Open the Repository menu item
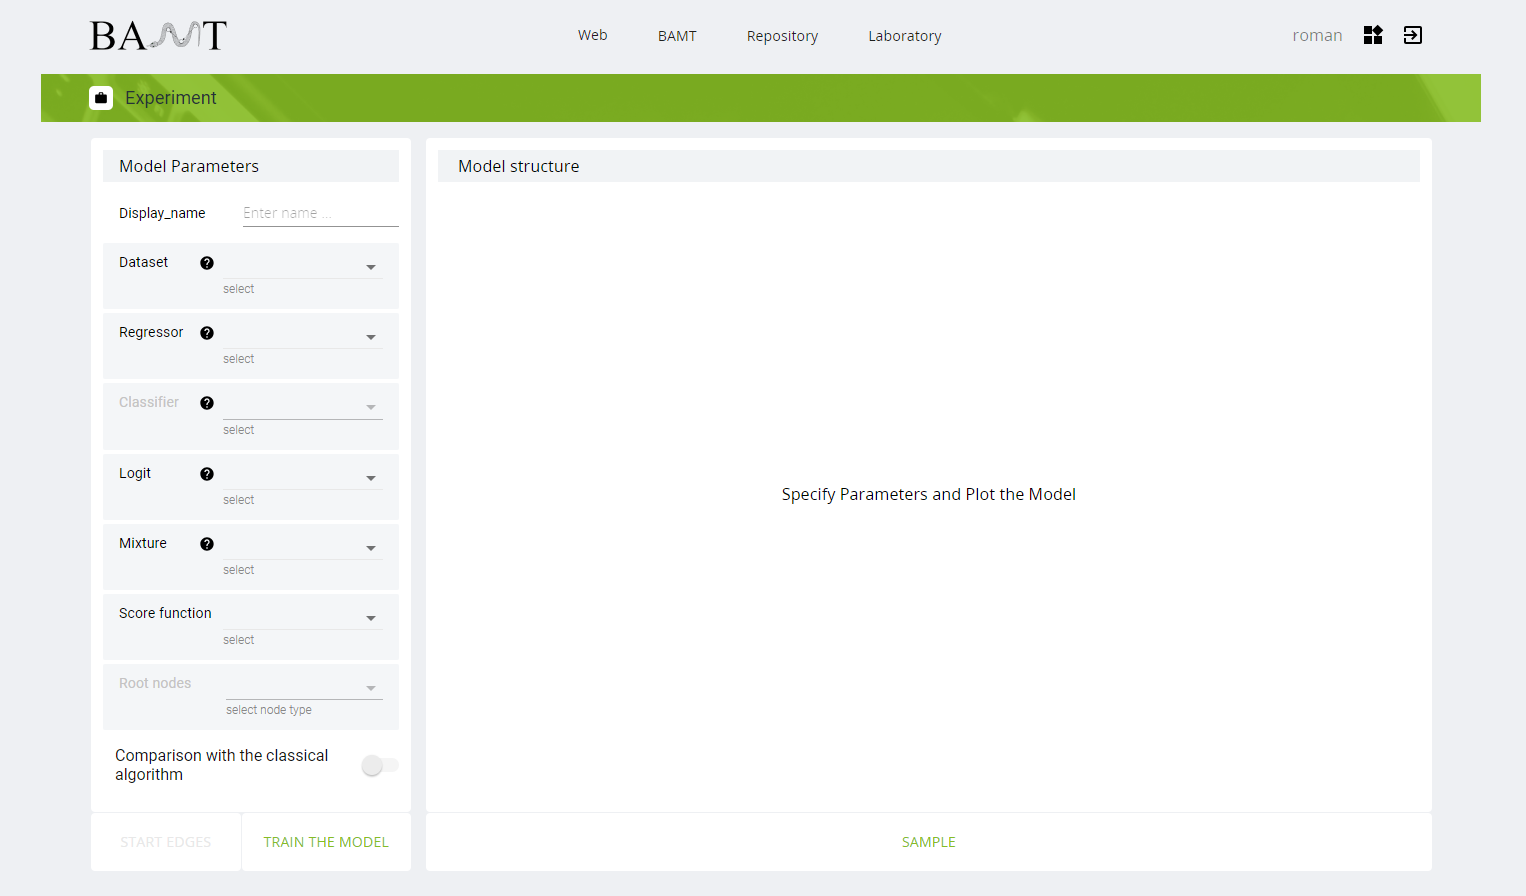The width and height of the screenshot is (1526, 896). pos(782,36)
